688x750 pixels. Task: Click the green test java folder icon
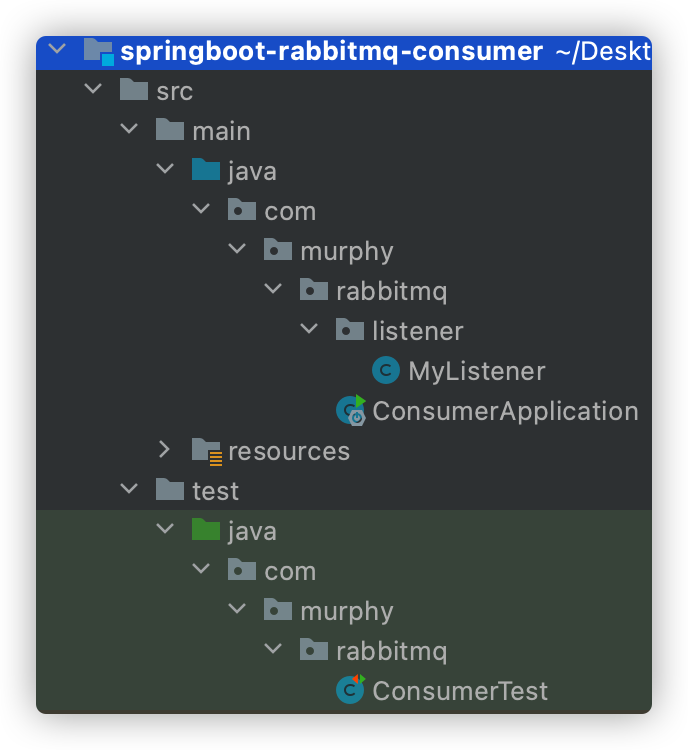pyautogui.click(x=205, y=529)
